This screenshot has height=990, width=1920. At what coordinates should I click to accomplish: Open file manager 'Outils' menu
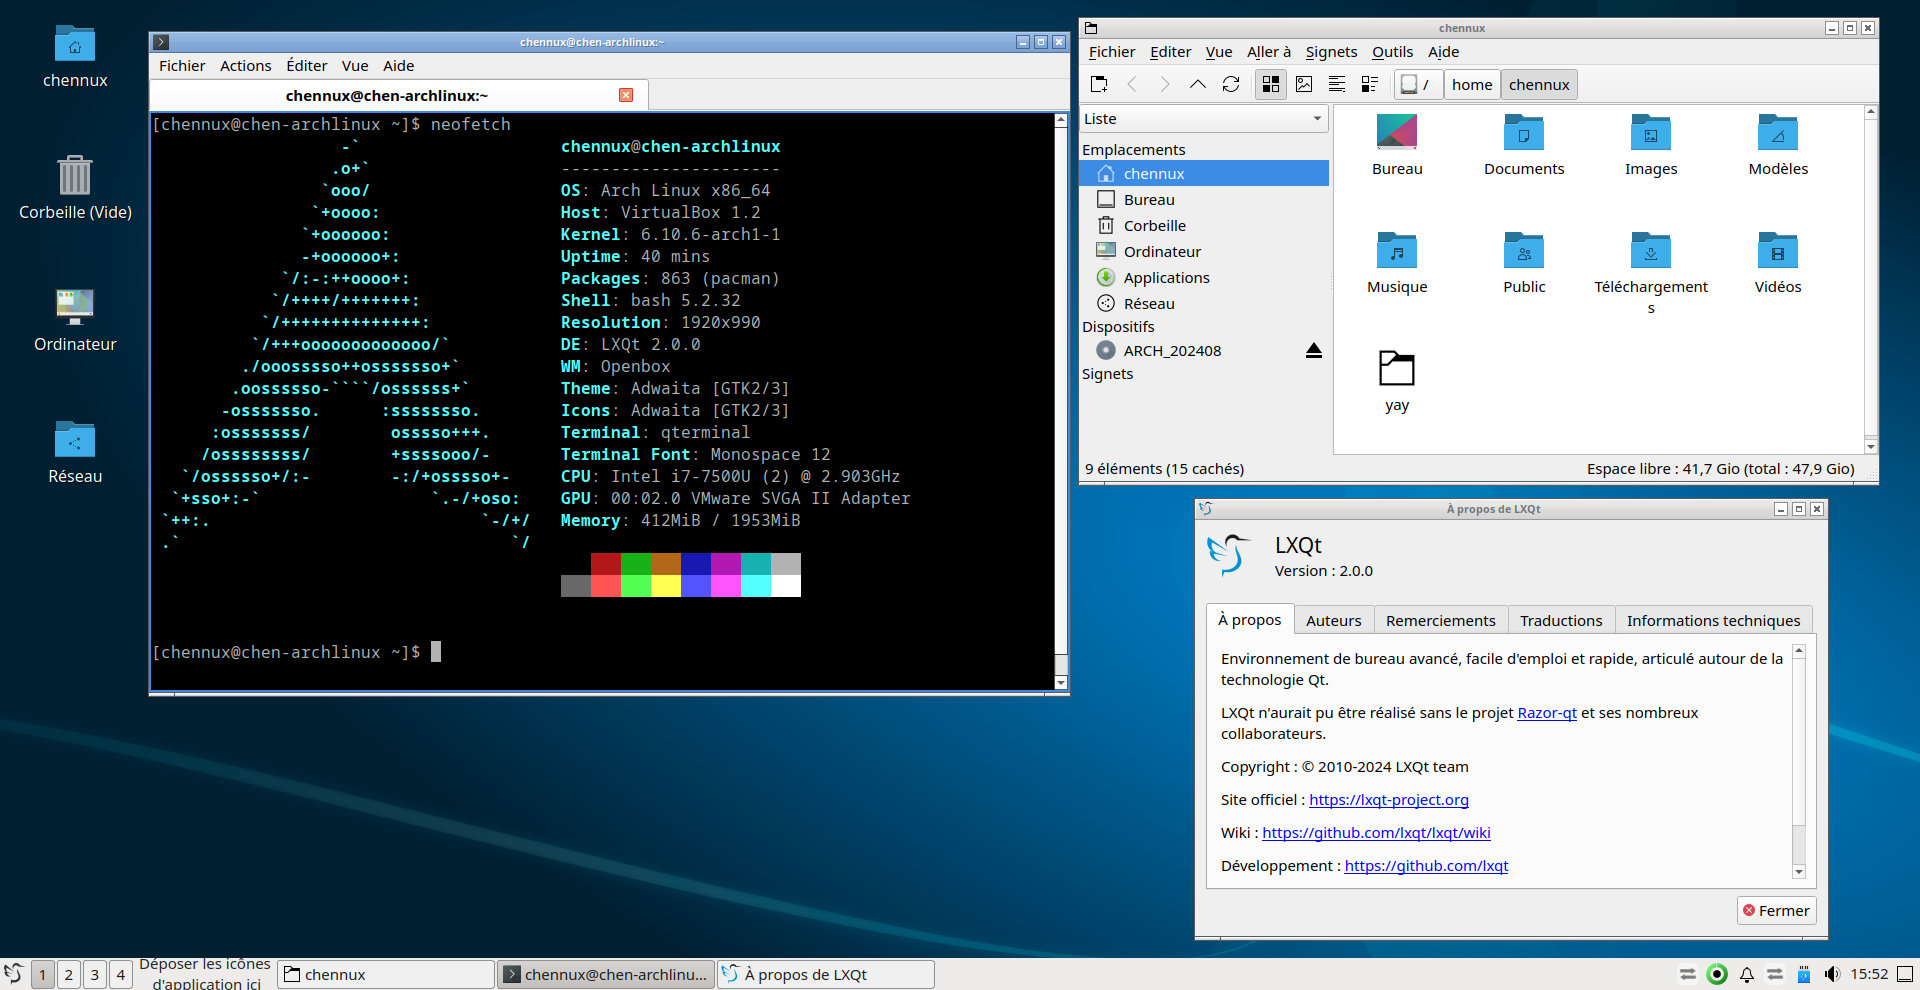1392,52
